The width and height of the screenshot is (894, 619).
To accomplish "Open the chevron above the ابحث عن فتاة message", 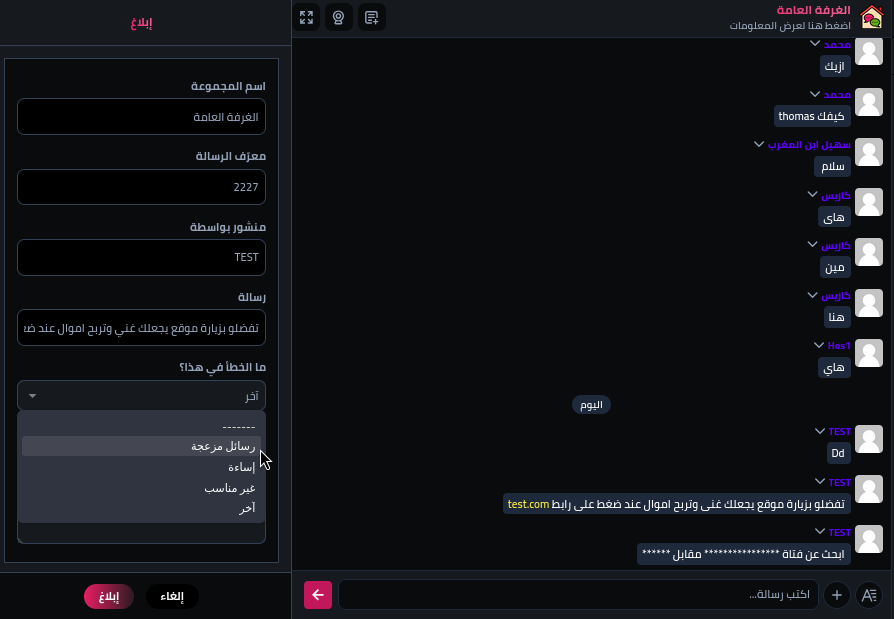I will pyautogui.click(x=820, y=532).
